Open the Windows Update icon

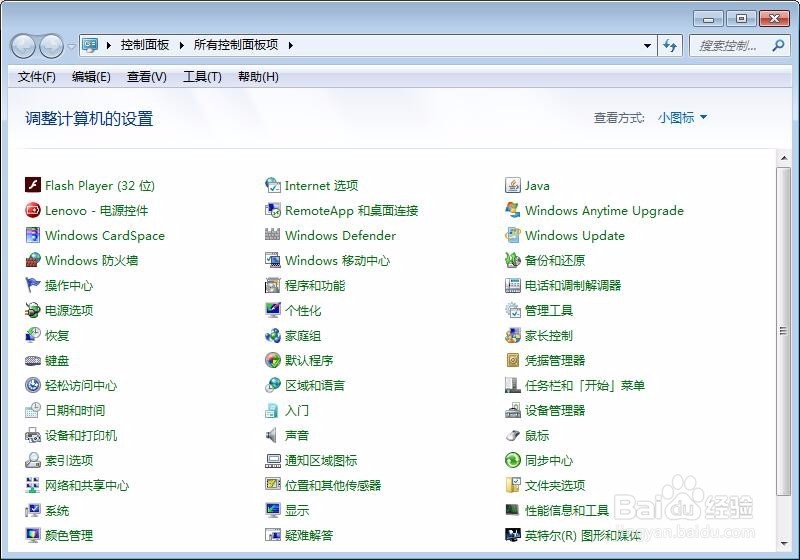click(513, 235)
